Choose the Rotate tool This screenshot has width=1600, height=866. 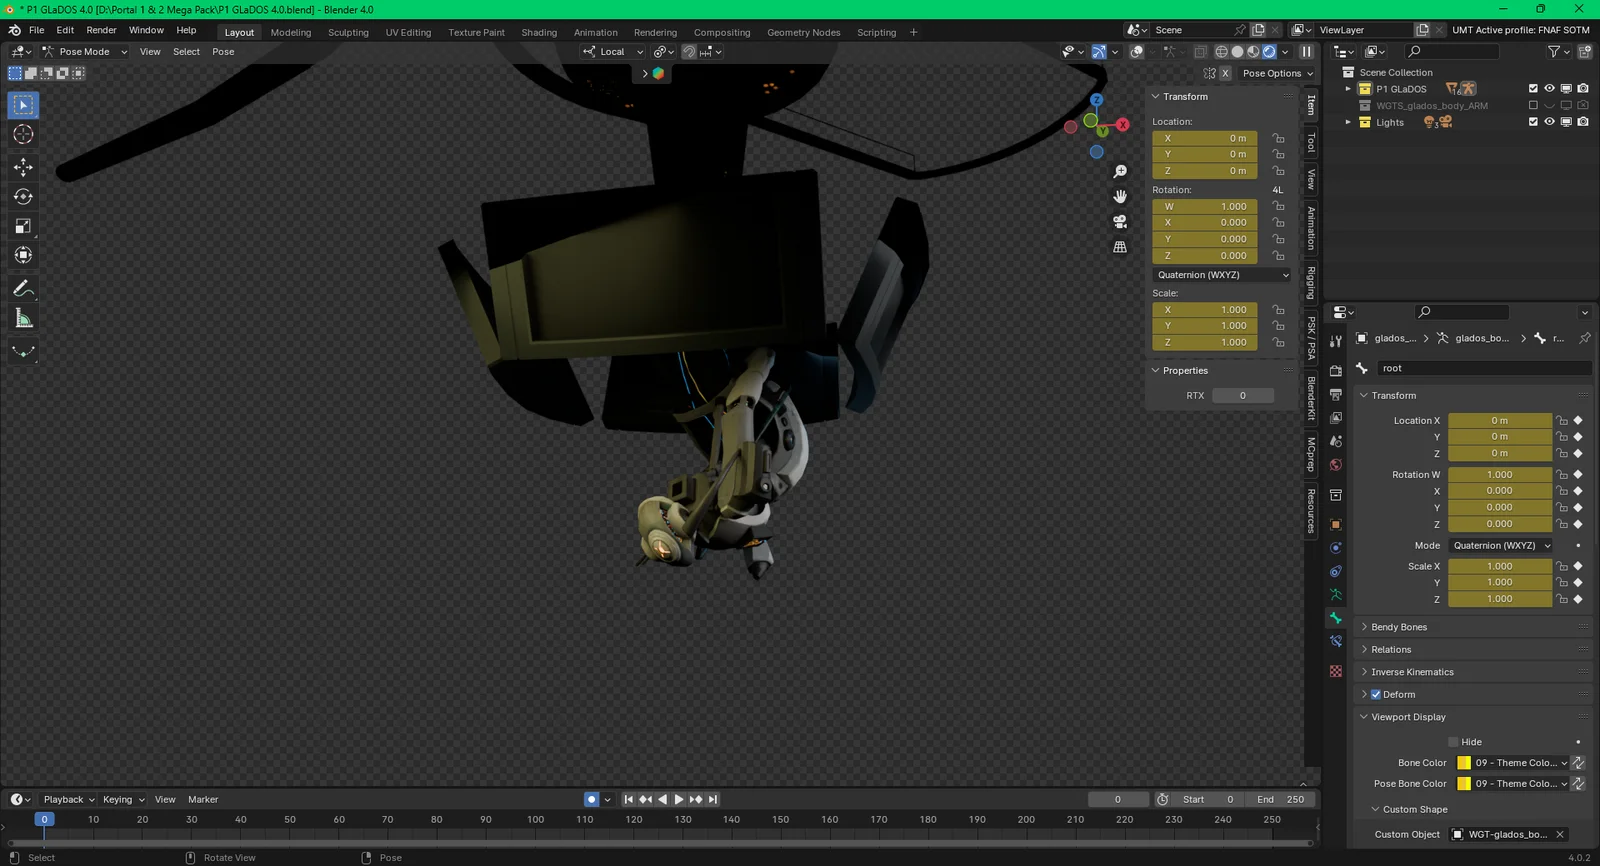[x=23, y=196]
